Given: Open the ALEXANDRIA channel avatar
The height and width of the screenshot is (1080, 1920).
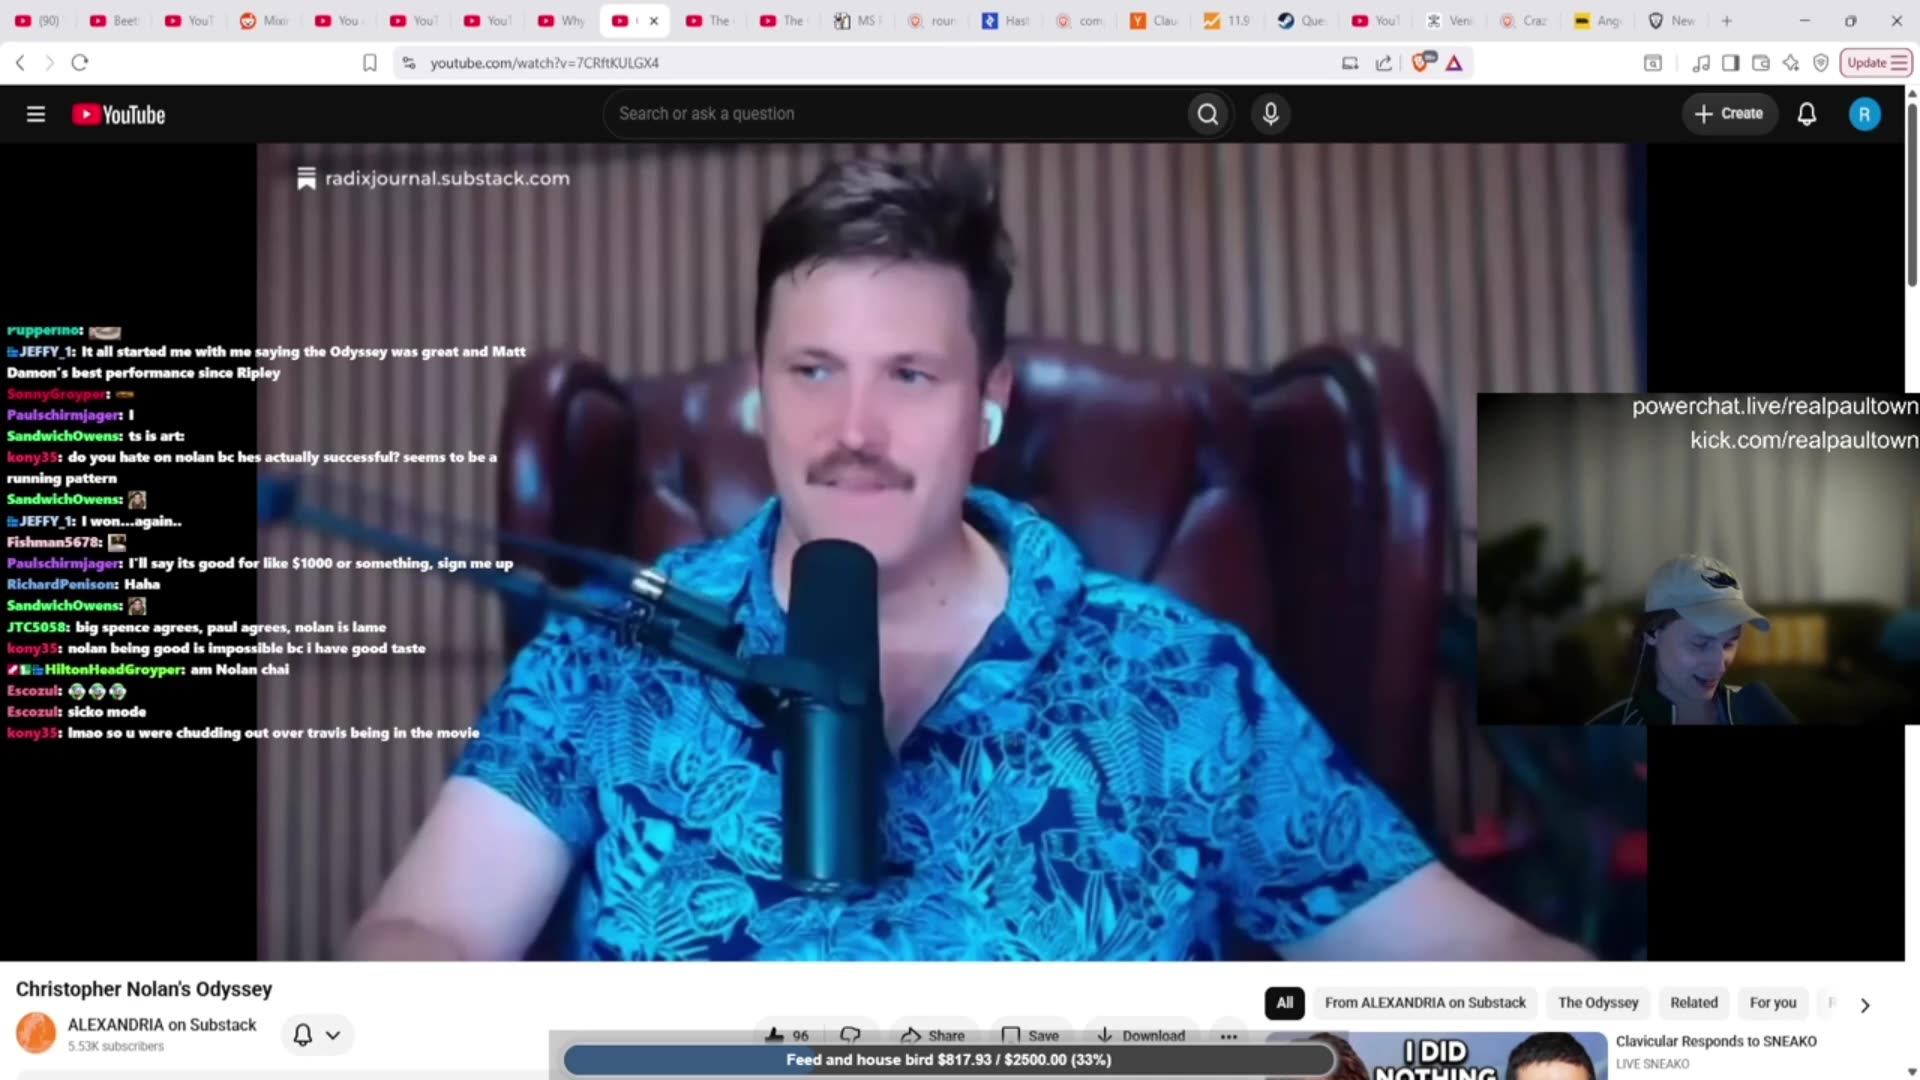Looking at the screenshot, I should coord(36,1033).
